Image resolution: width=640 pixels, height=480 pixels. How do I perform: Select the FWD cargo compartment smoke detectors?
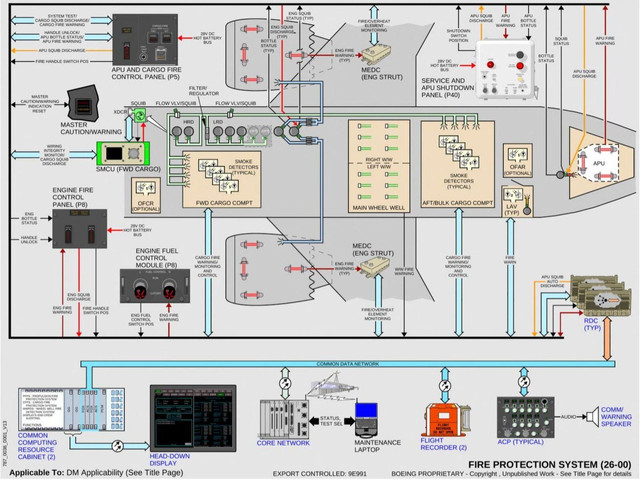[218, 175]
